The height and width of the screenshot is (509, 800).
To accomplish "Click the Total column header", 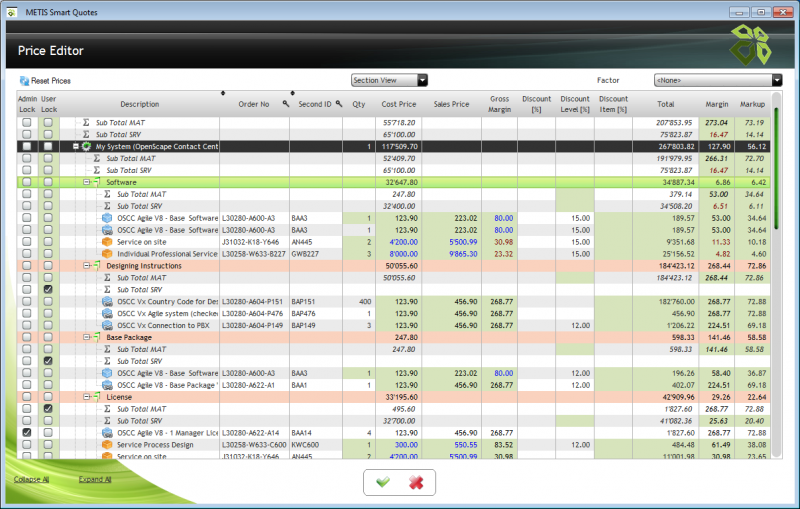I will point(665,104).
